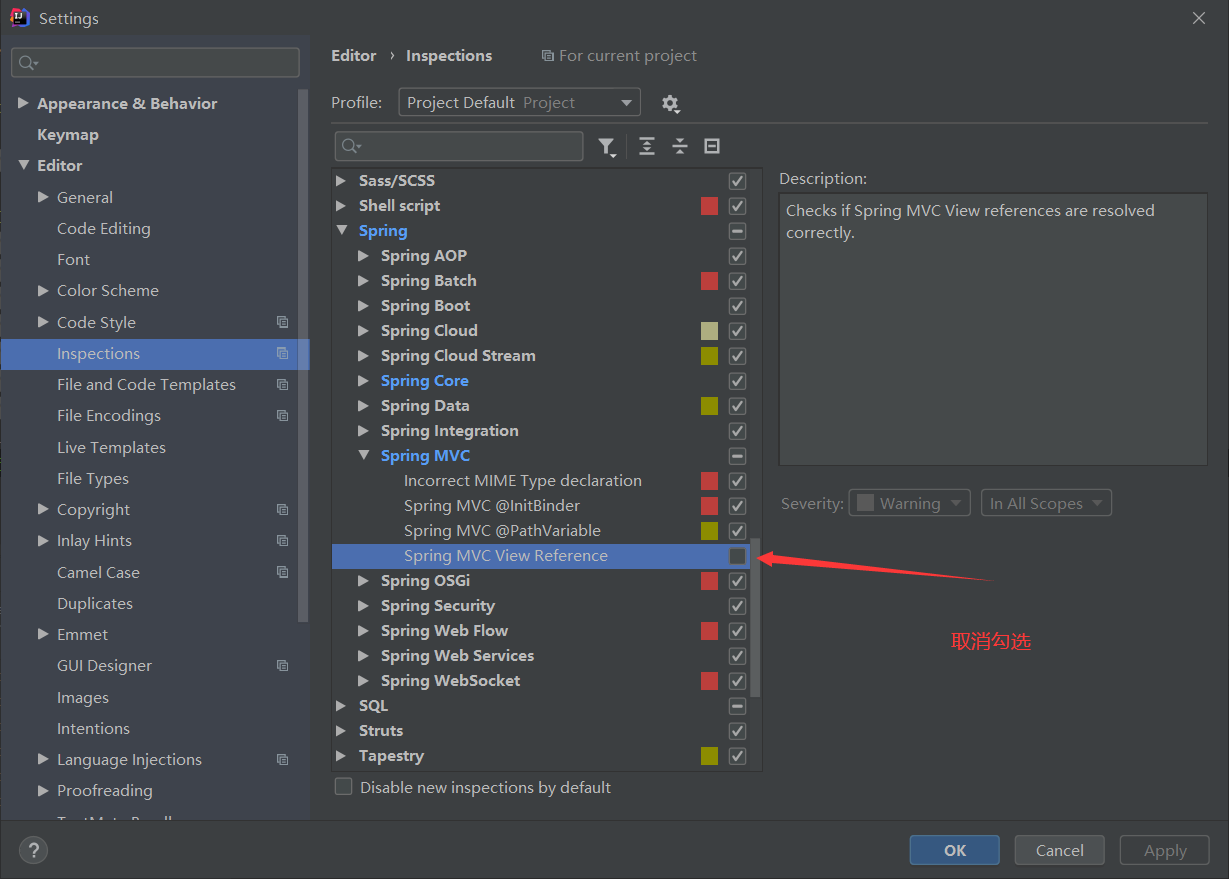Collapse the Spring inspections group
The height and width of the screenshot is (879, 1229).
[342, 231]
